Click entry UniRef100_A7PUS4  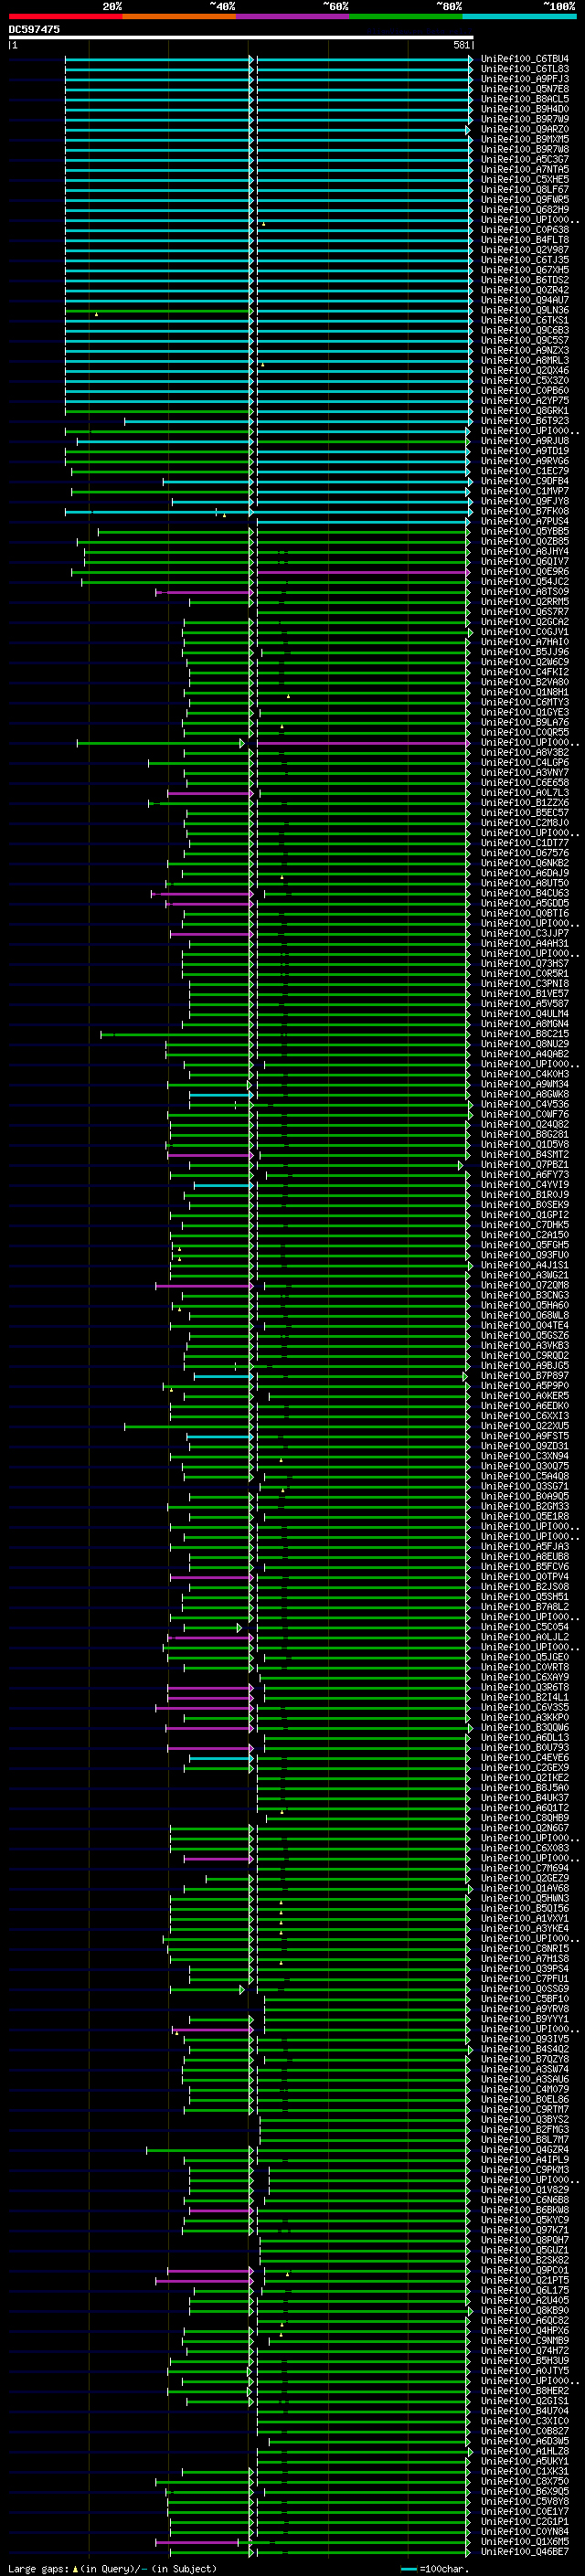click(524, 522)
